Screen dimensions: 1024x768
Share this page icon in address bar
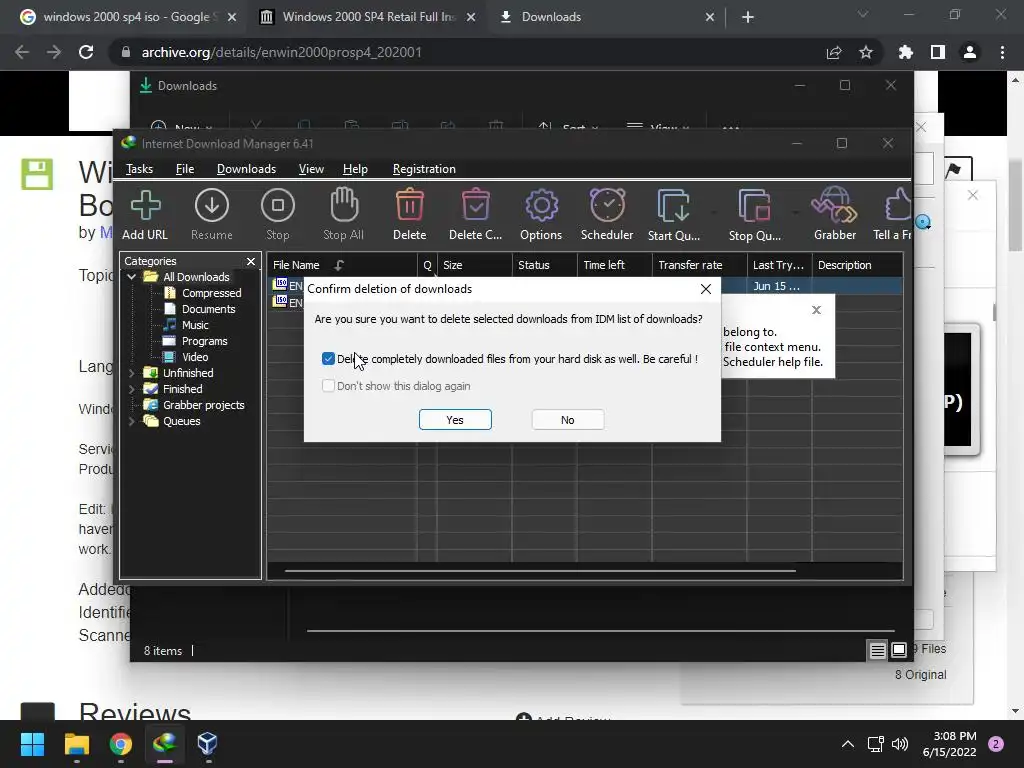pyautogui.click(x=834, y=52)
